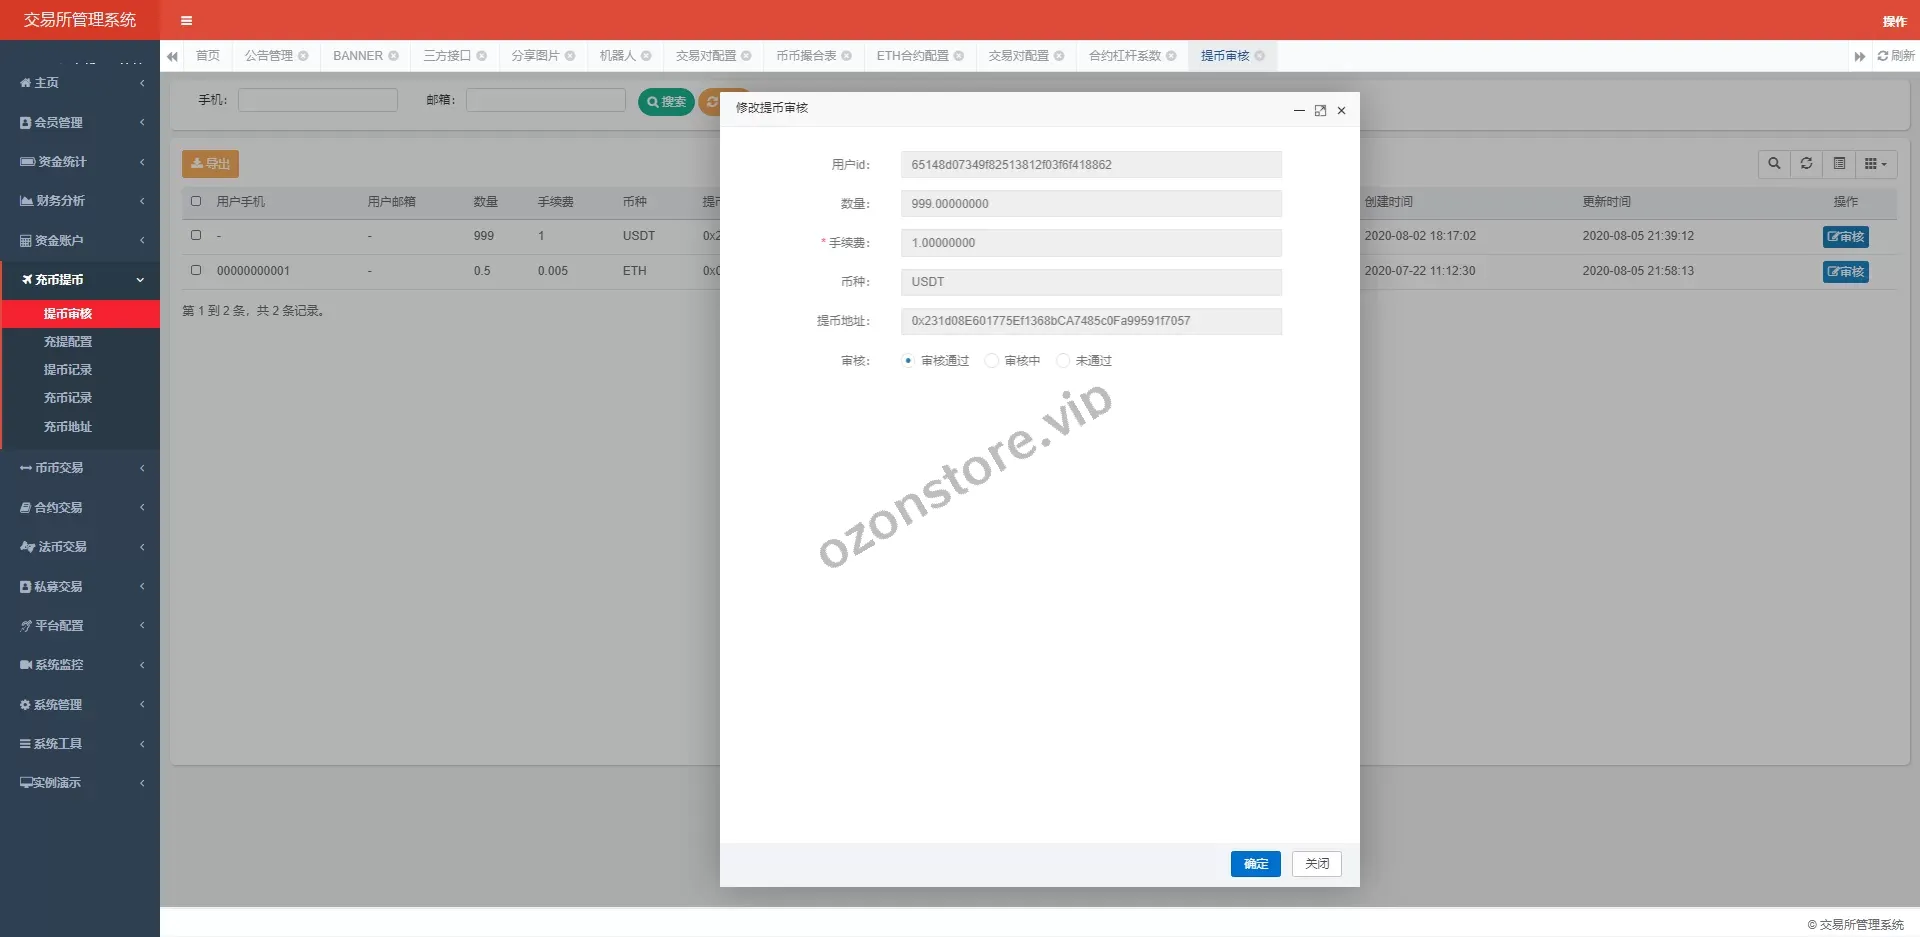The width and height of the screenshot is (1920, 937).
Task: Select the 审核通过 radio option
Action: [x=908, y=361]
